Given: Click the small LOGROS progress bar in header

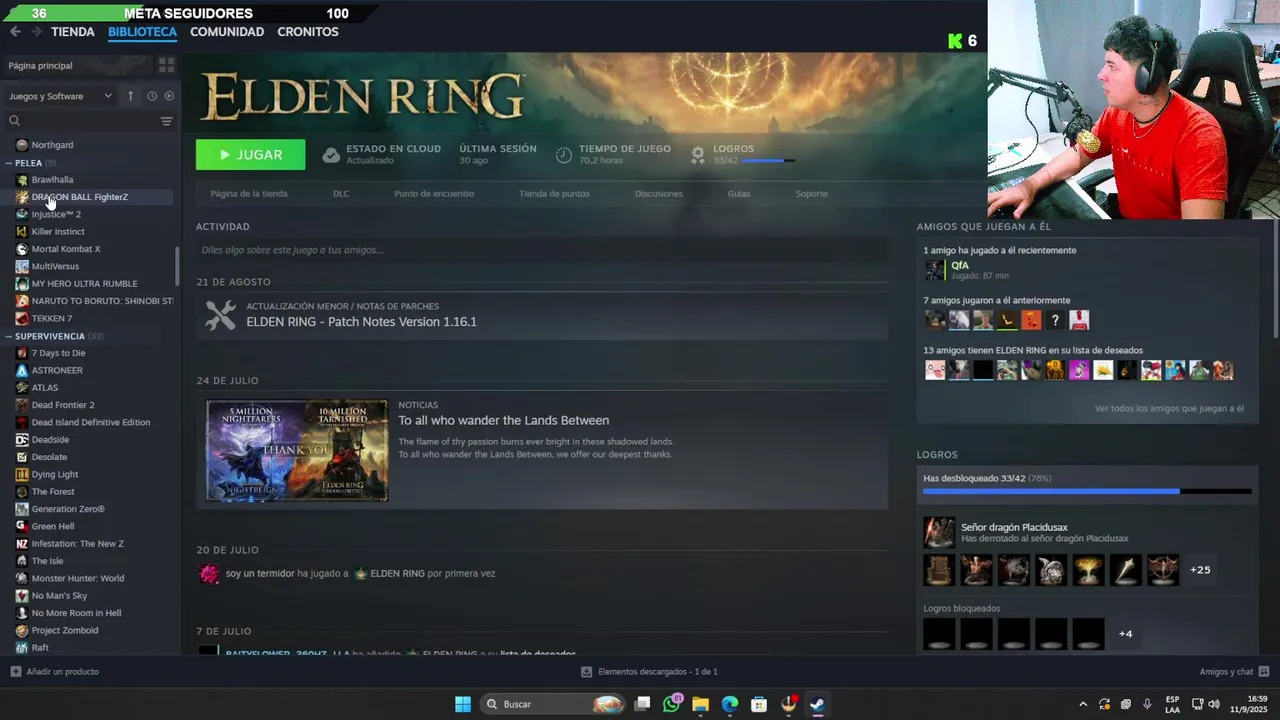Looking at the screenshot, I should tap(768, 160).
